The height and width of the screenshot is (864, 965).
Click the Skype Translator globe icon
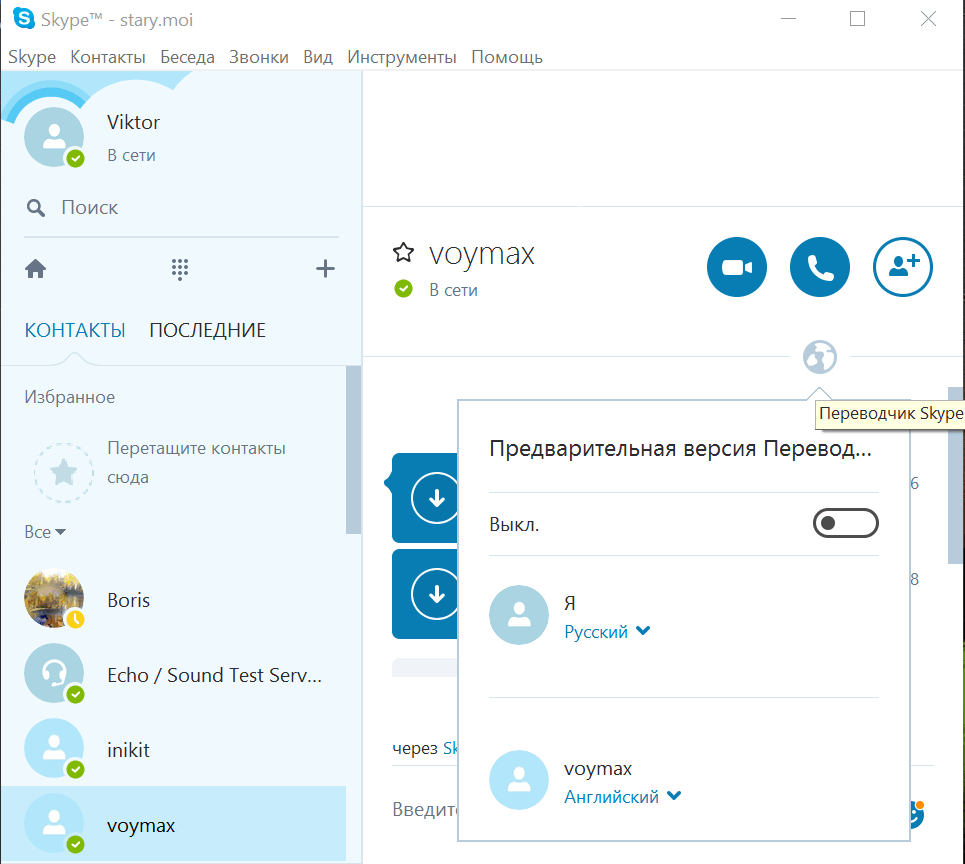[x=819, y=357]
